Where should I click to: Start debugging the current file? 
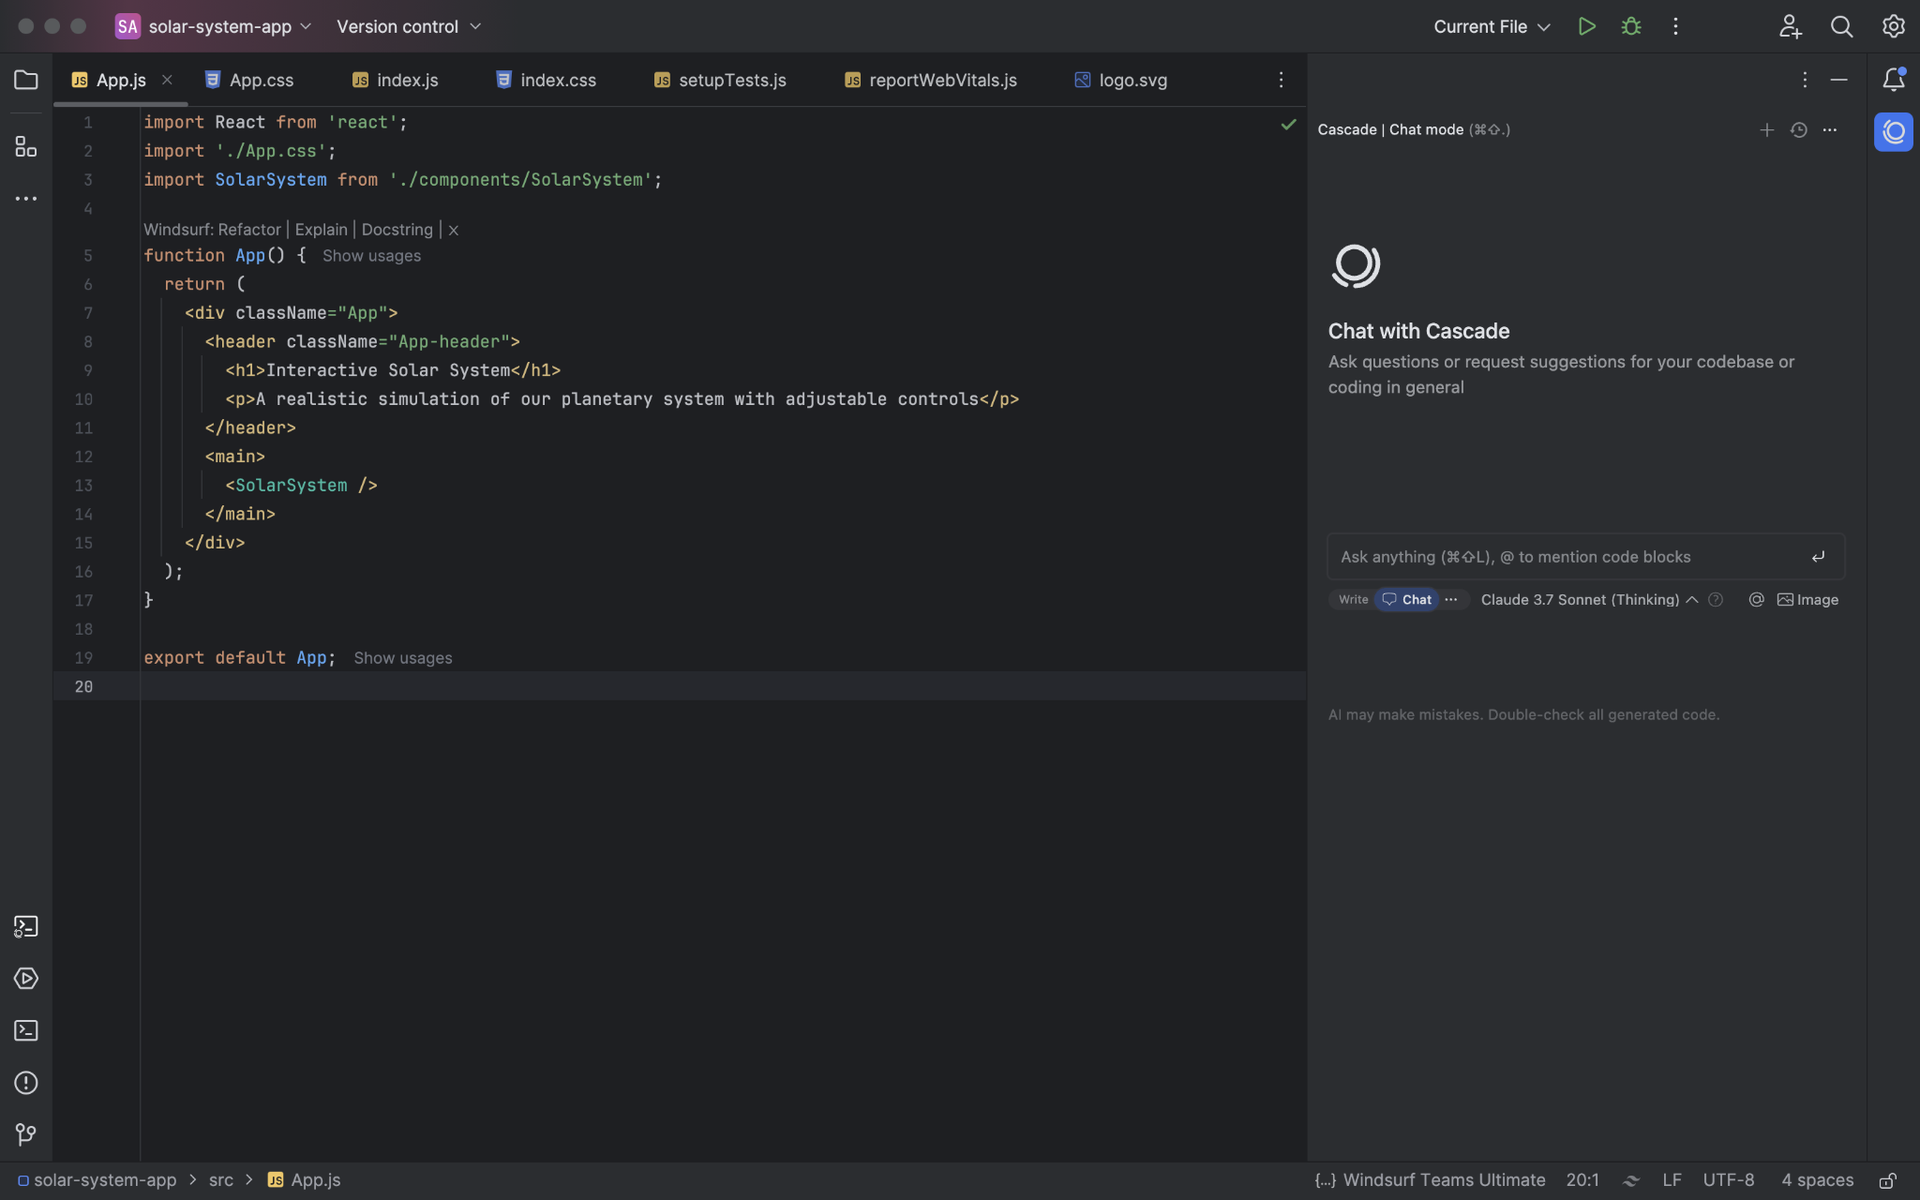coord(1631,26)
